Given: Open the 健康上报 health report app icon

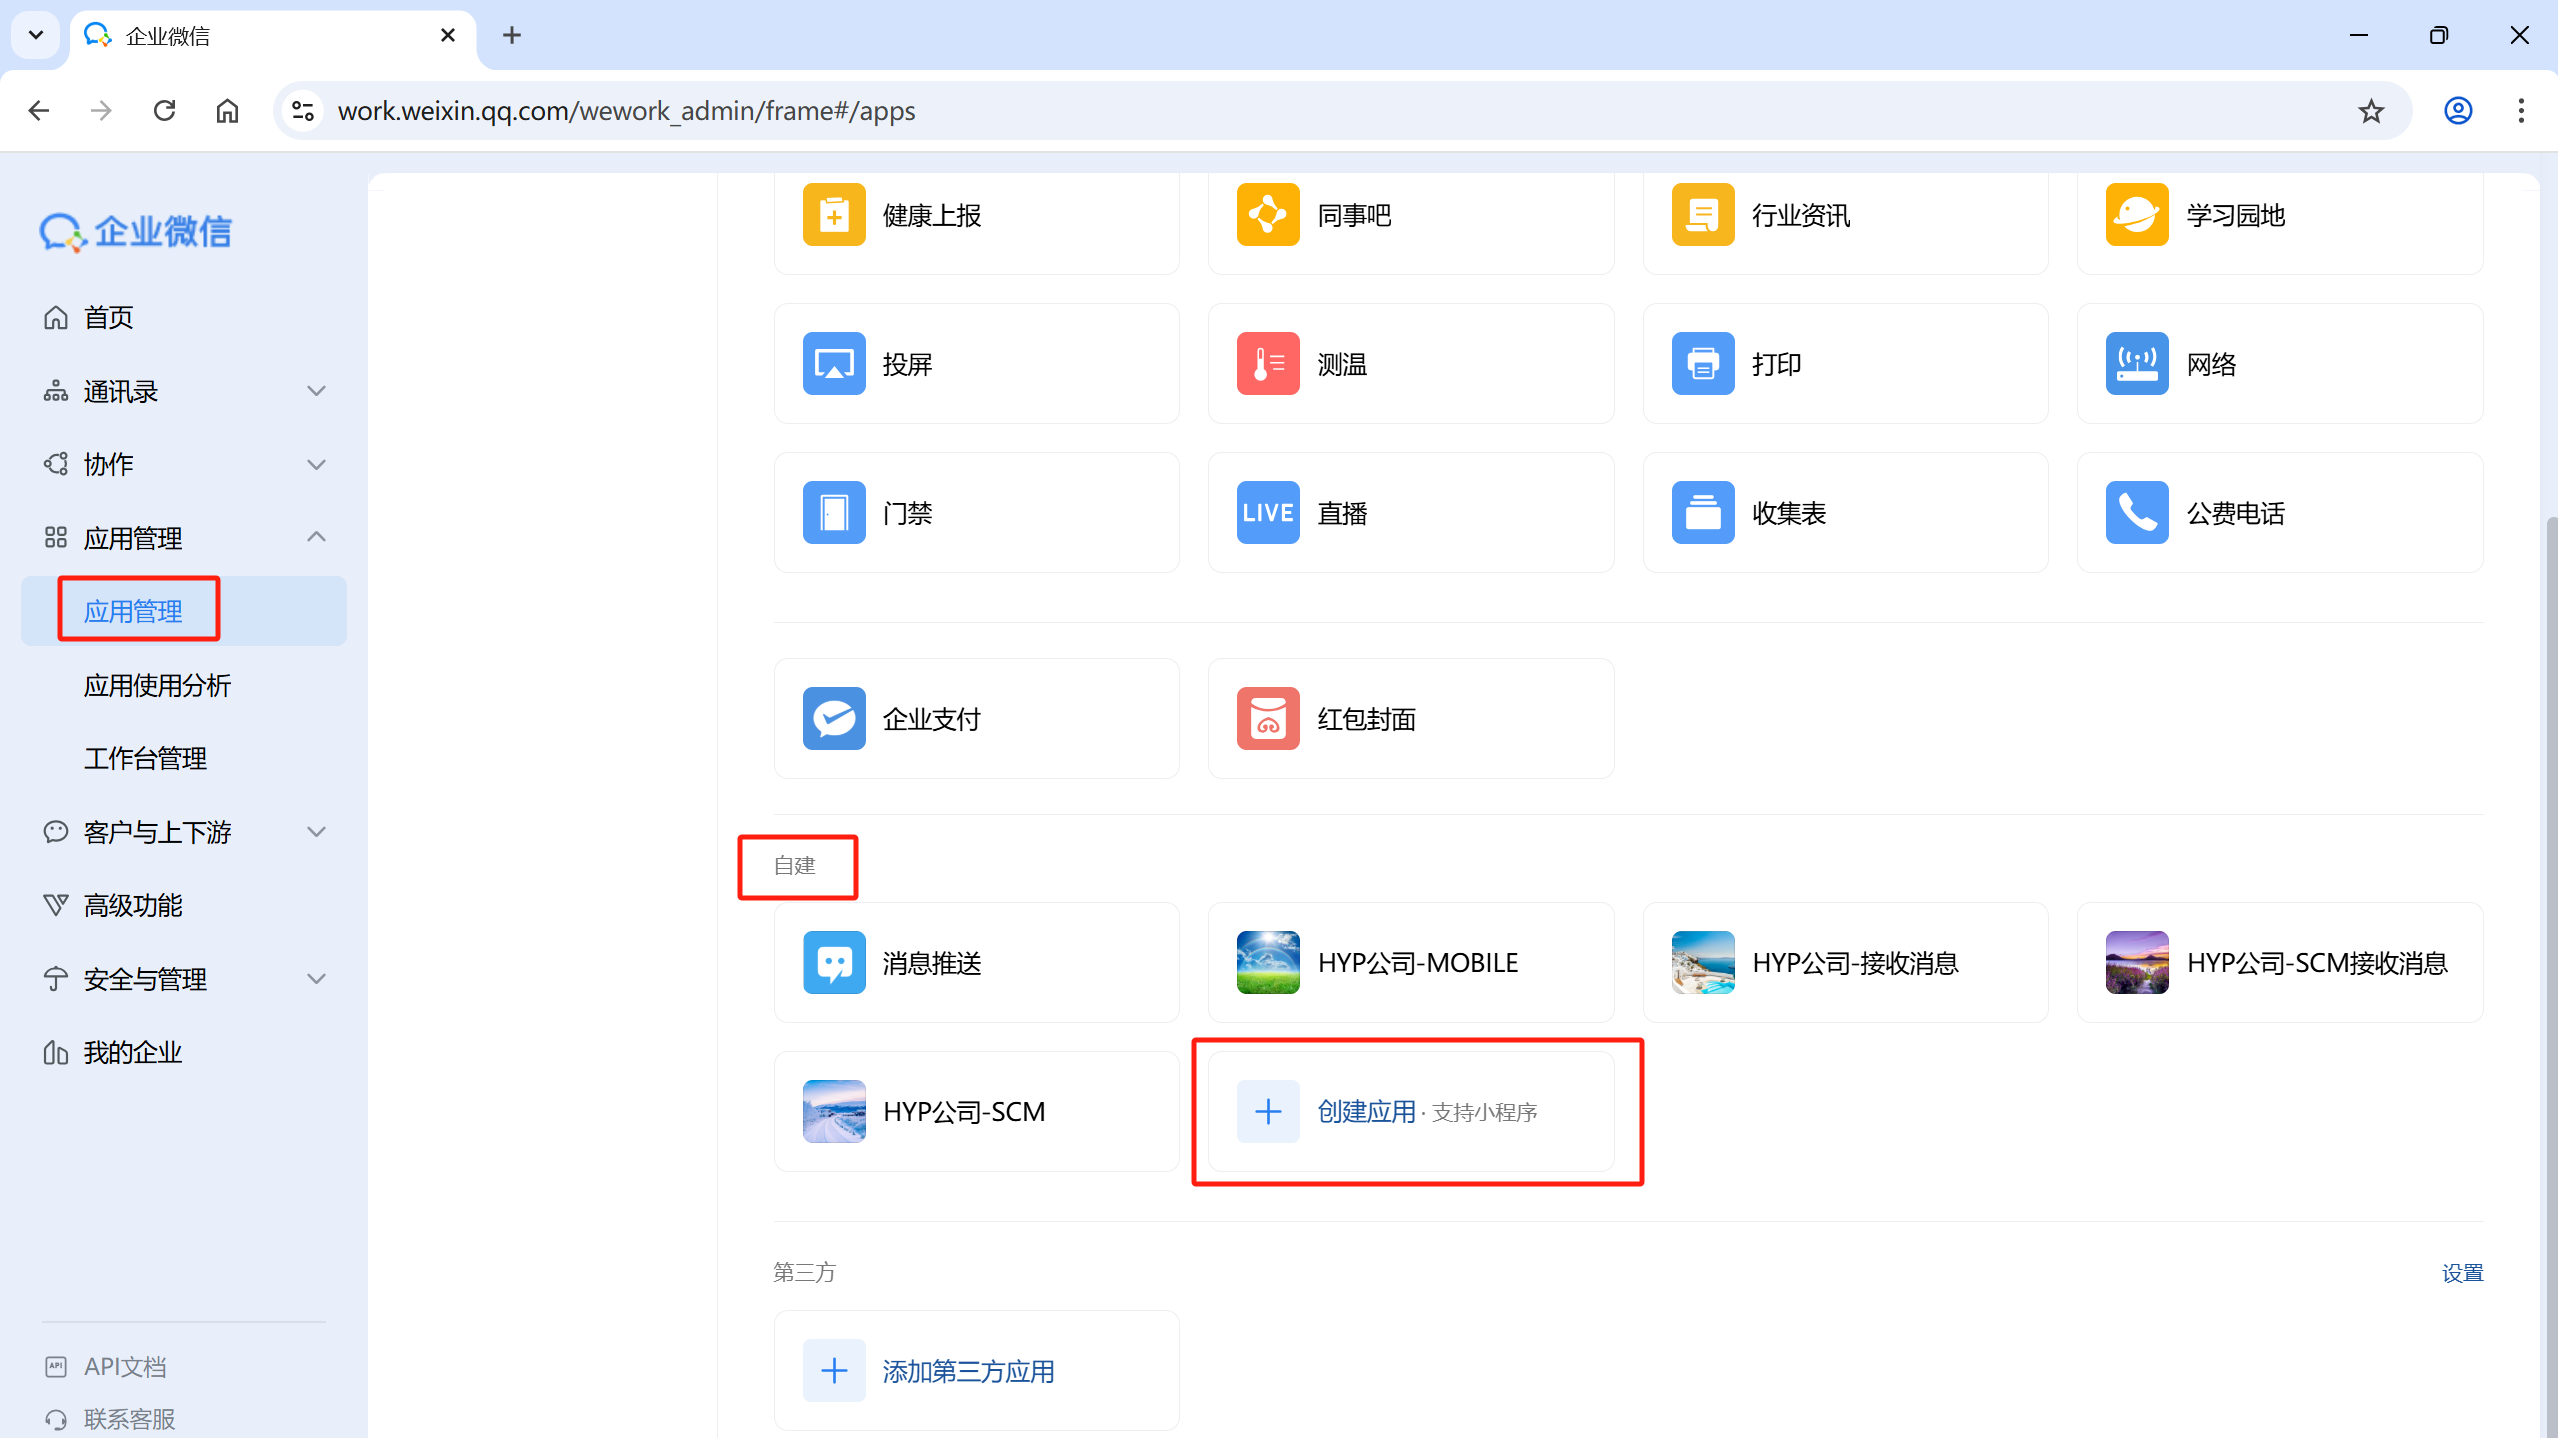Looking at the screenshot, I should pyautogui.click(x=833, y=214).
